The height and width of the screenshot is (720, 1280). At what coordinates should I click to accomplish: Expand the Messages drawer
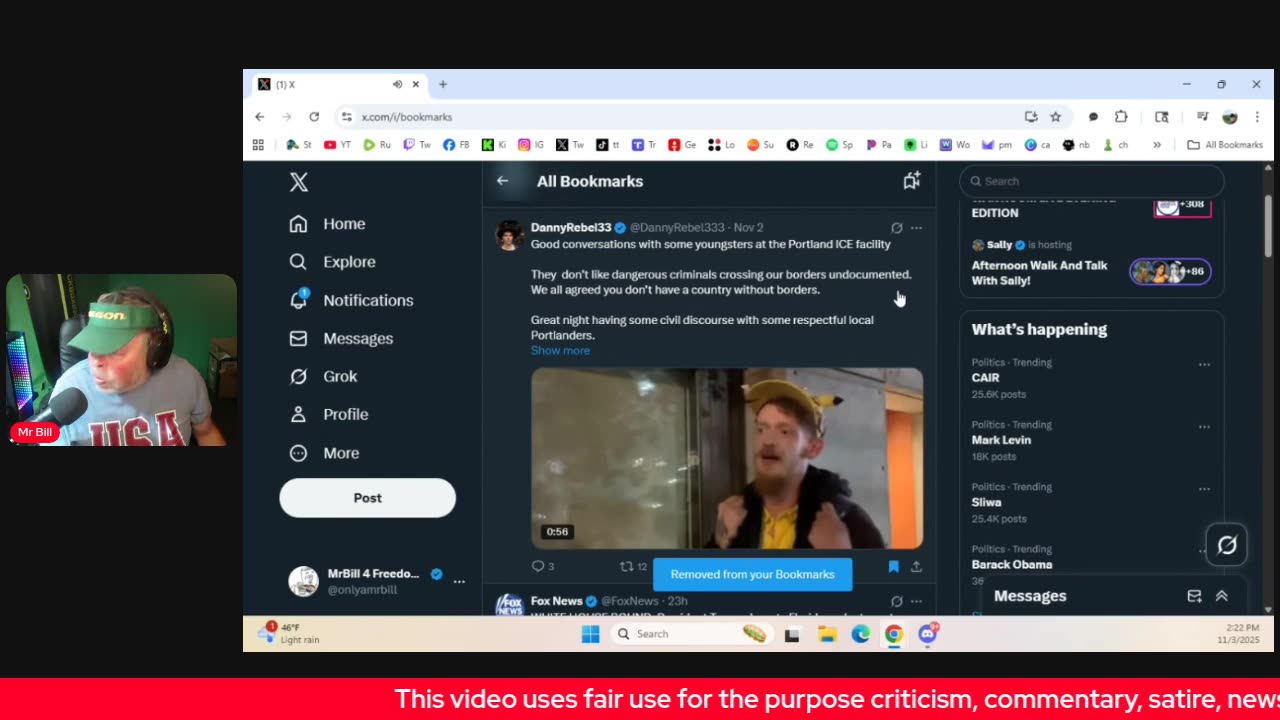(1221, 596)
